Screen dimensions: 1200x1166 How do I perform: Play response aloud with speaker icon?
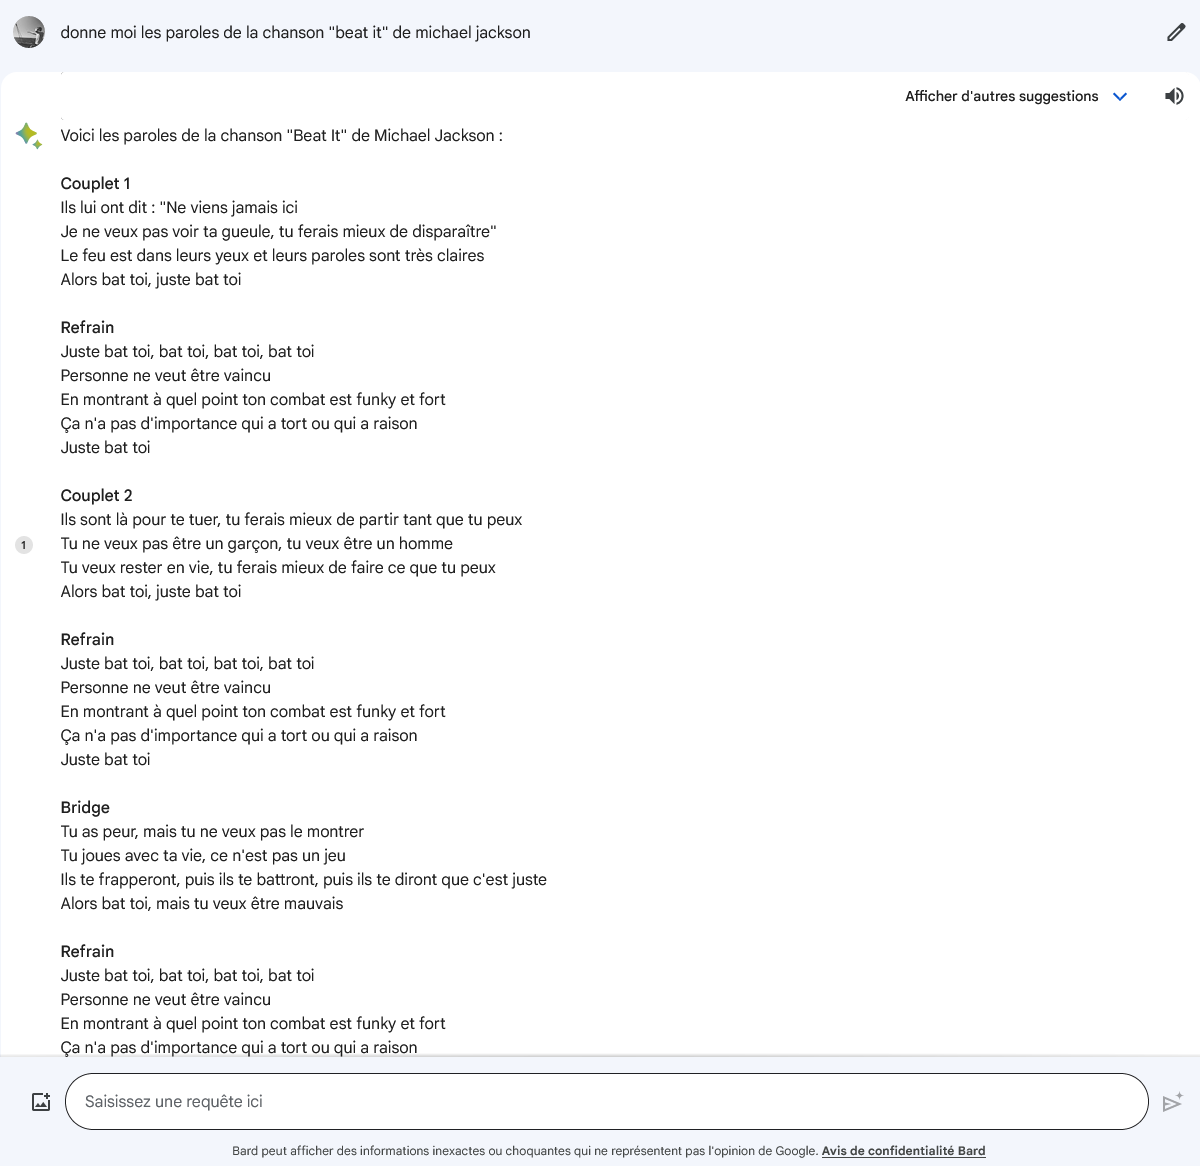[1174, 96]
